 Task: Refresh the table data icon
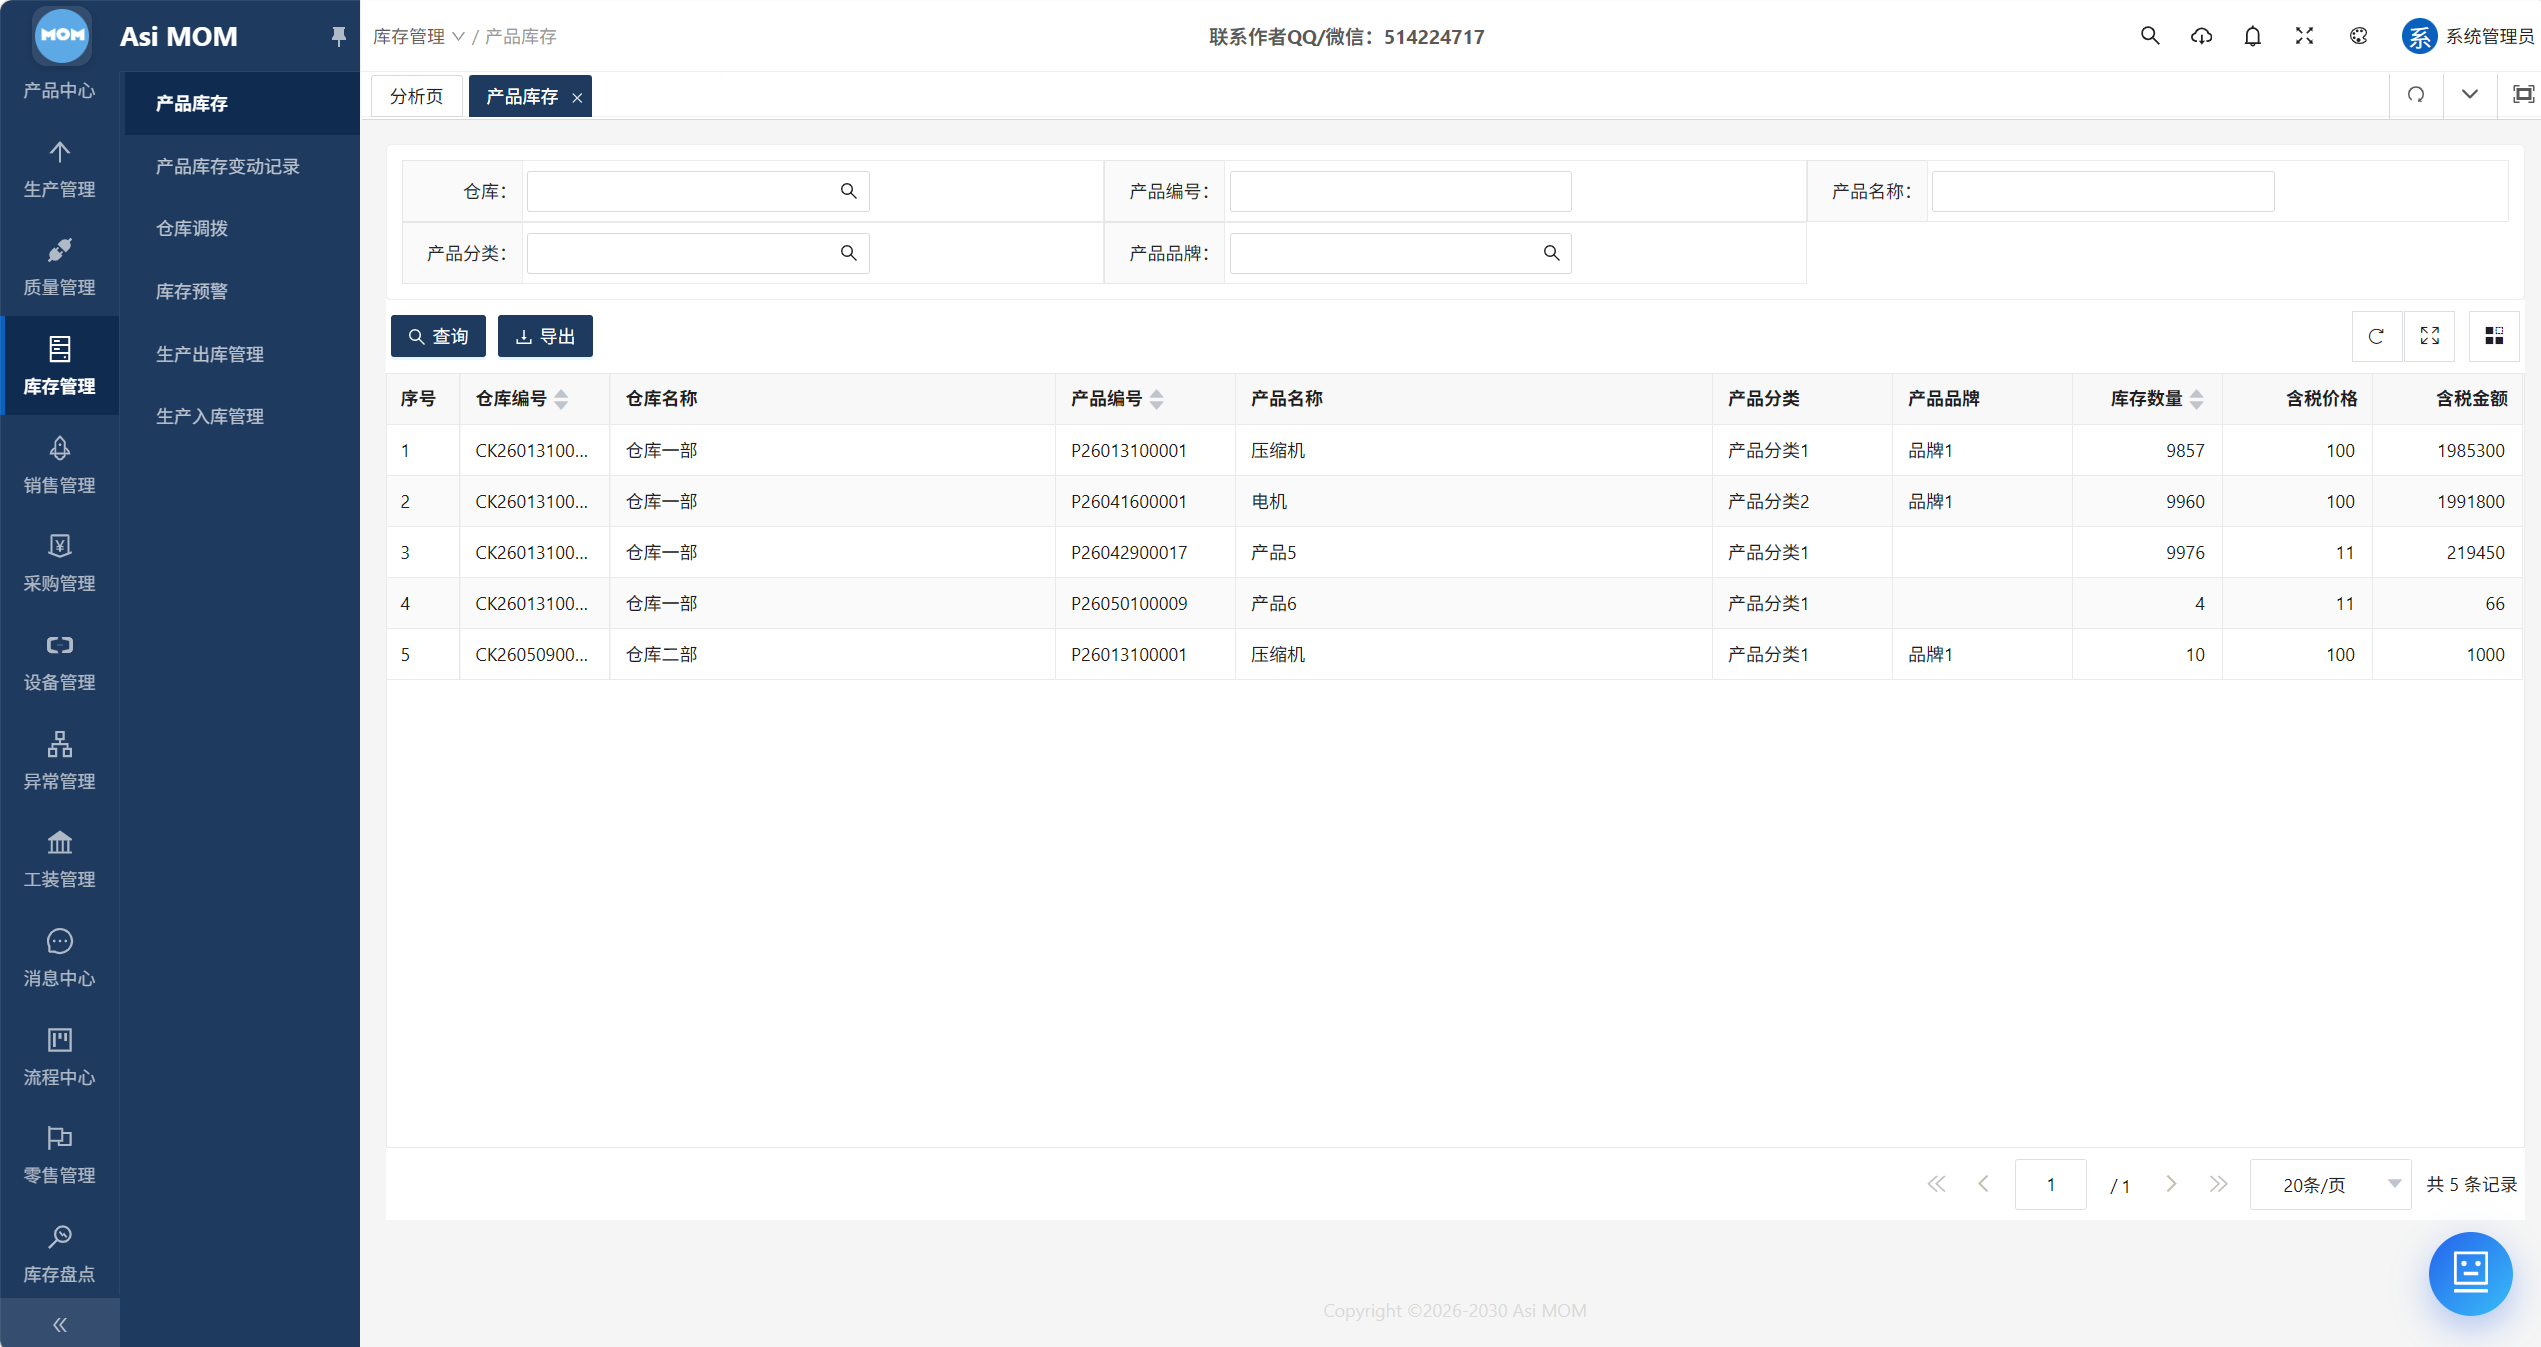2376,336
